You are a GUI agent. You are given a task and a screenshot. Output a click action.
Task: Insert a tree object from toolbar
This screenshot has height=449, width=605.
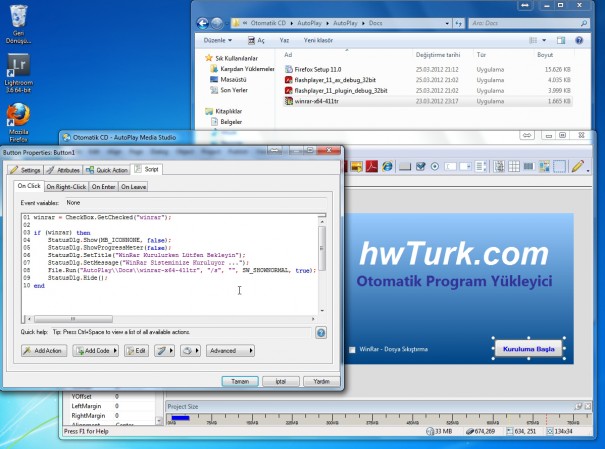coord(499,167)
